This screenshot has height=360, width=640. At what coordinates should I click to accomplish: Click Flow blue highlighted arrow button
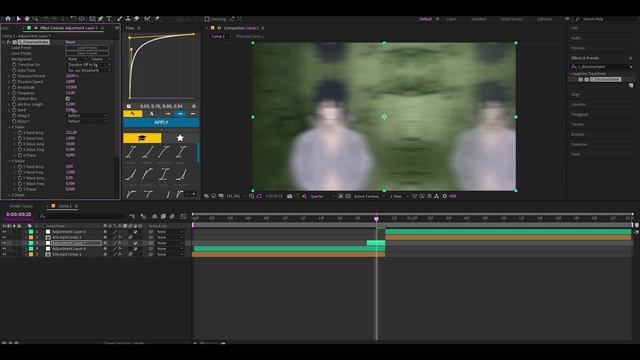click(x=180, y=113)
